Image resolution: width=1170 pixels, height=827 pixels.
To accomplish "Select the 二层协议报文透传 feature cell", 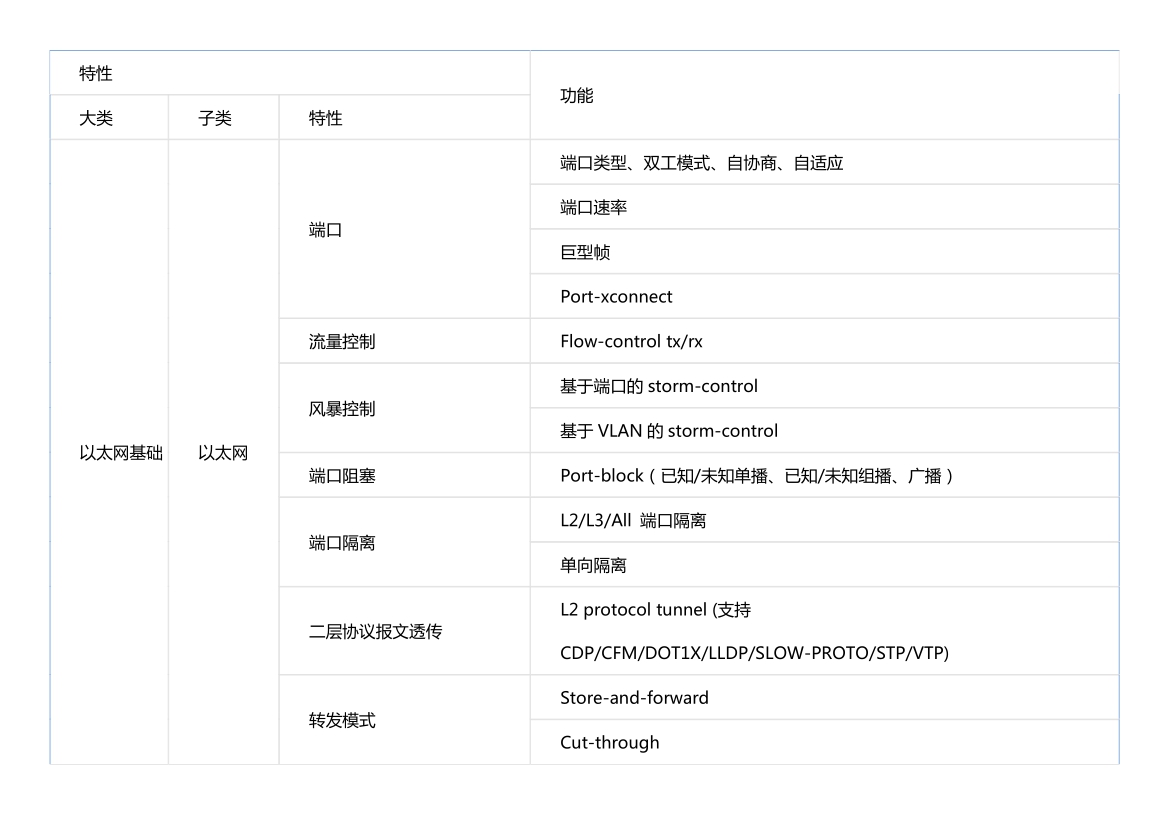I will tap(404, 631).
